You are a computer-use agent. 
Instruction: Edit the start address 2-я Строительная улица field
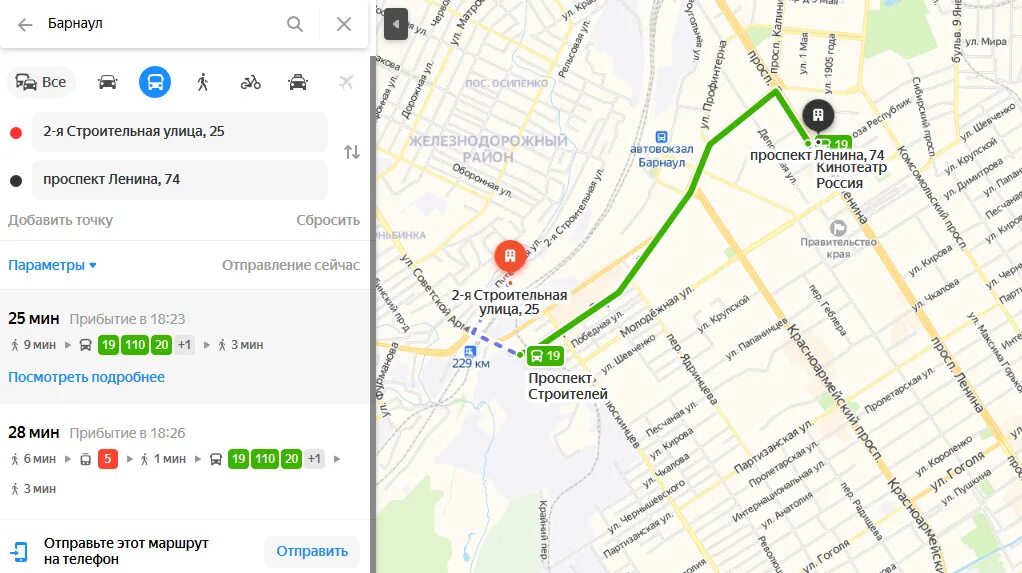[x=179, y=132]
